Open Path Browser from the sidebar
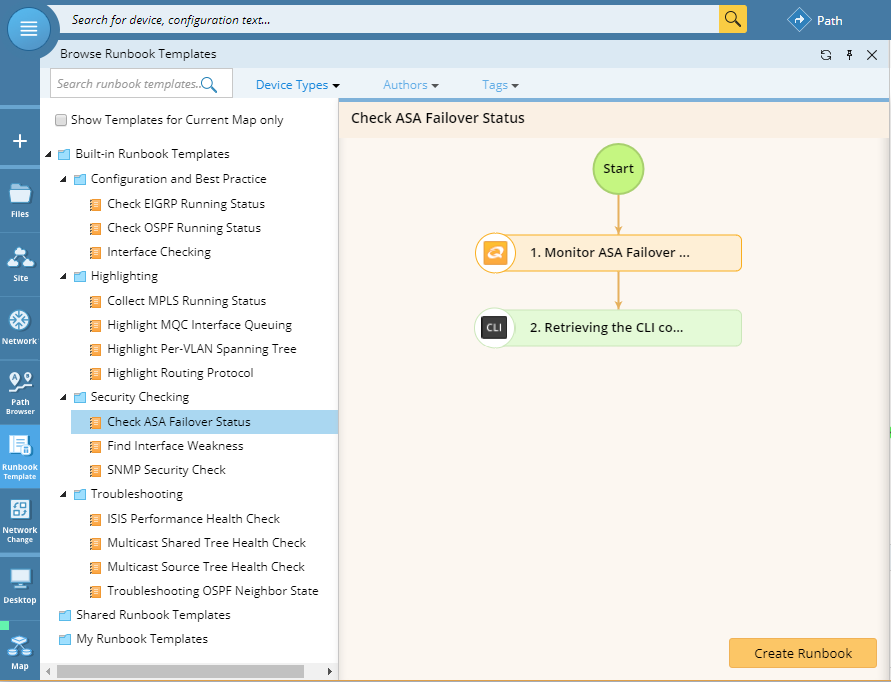Screen dimensions: 891x682 coord(20,391)
